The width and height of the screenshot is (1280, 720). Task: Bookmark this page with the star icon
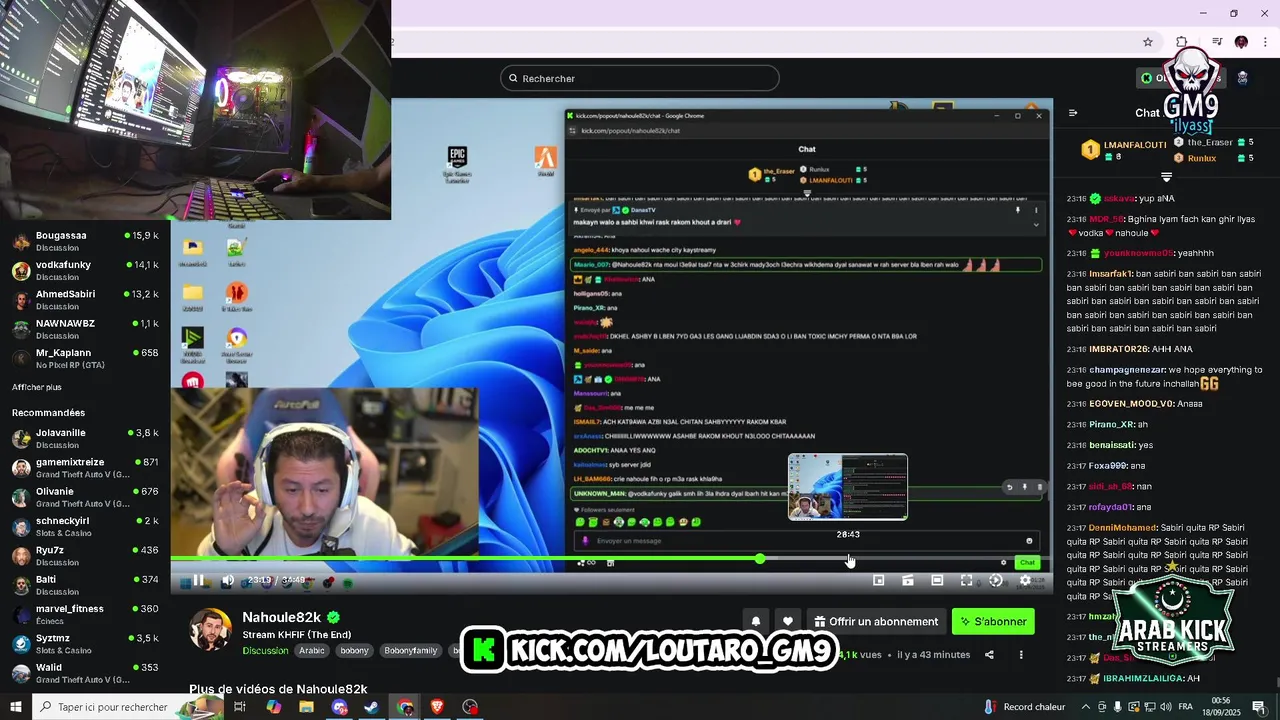[1148, 42]
